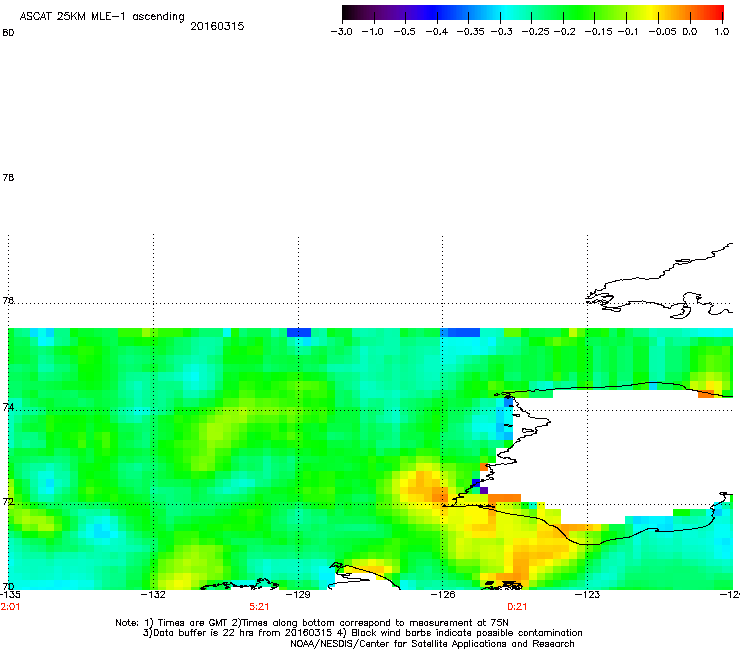Click the -0.2 color scale label
Viewport: 740px width, 650px height.
(564, 32)
